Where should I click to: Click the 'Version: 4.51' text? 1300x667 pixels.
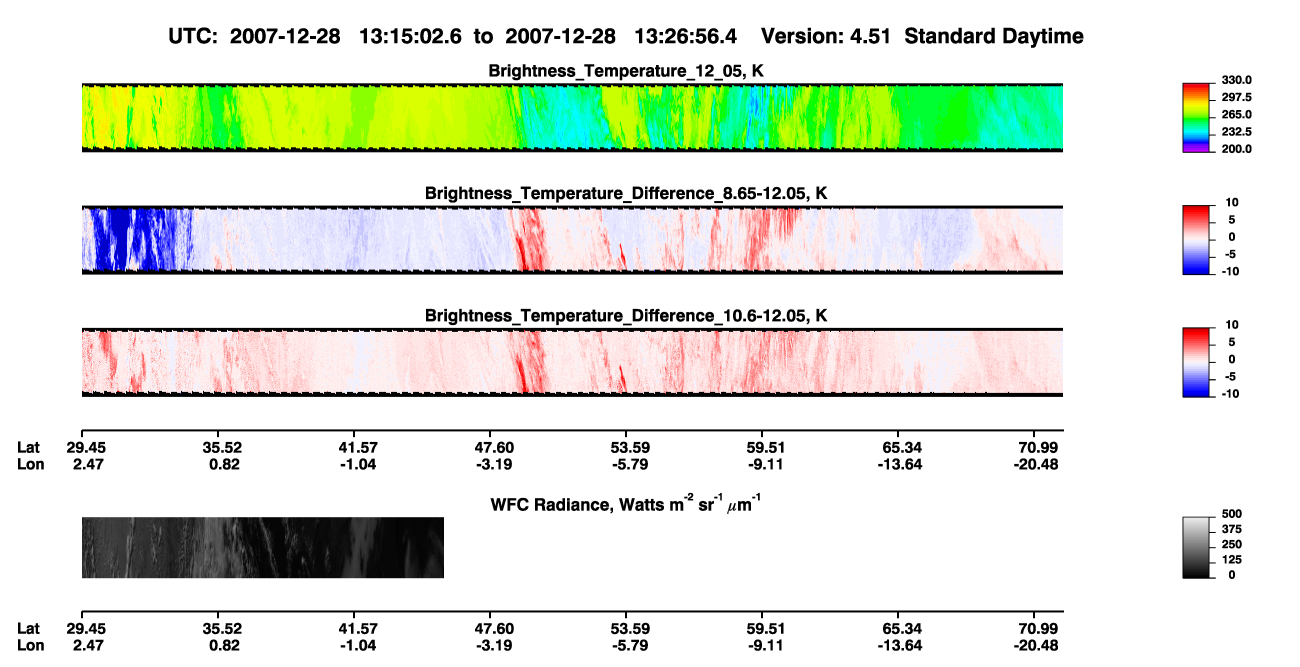[826, 36]
